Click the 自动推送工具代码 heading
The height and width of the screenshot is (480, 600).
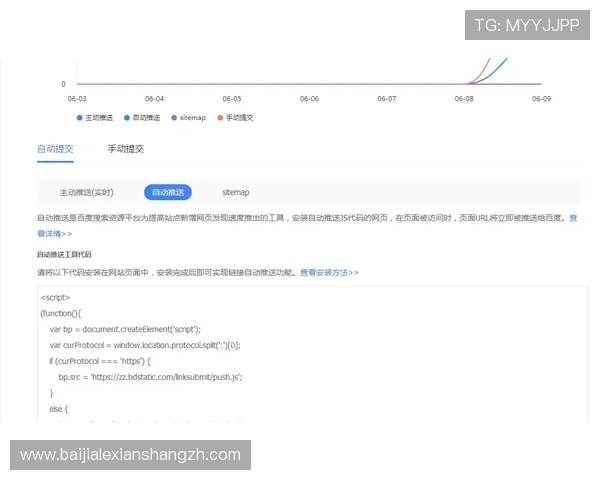pos(64,255)
